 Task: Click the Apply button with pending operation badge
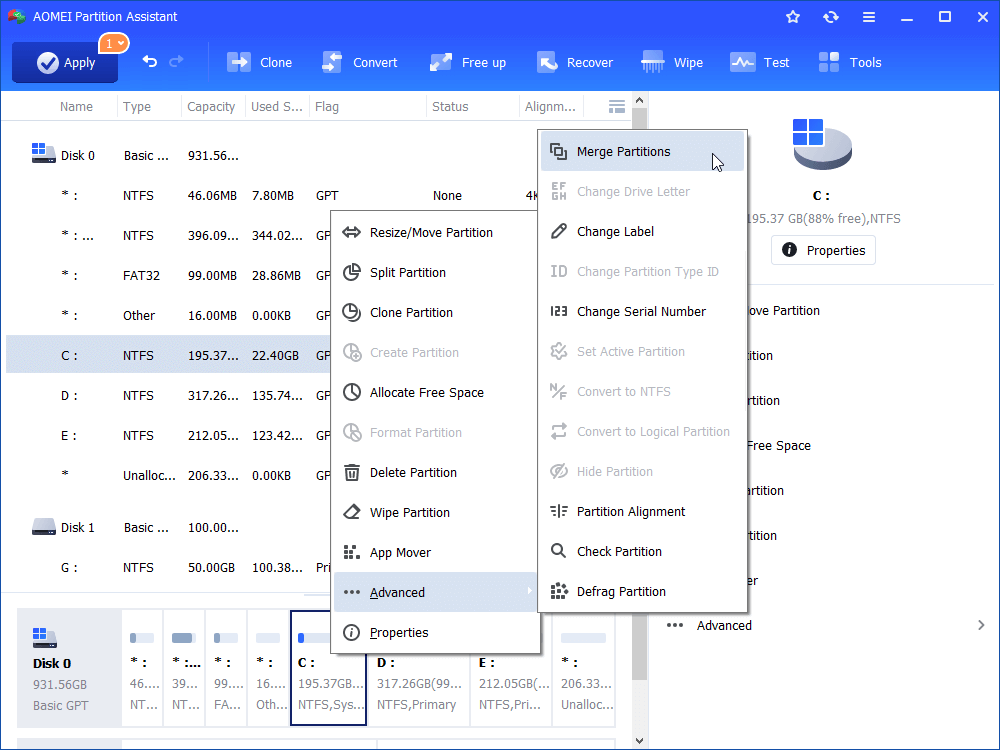[64, 62]
